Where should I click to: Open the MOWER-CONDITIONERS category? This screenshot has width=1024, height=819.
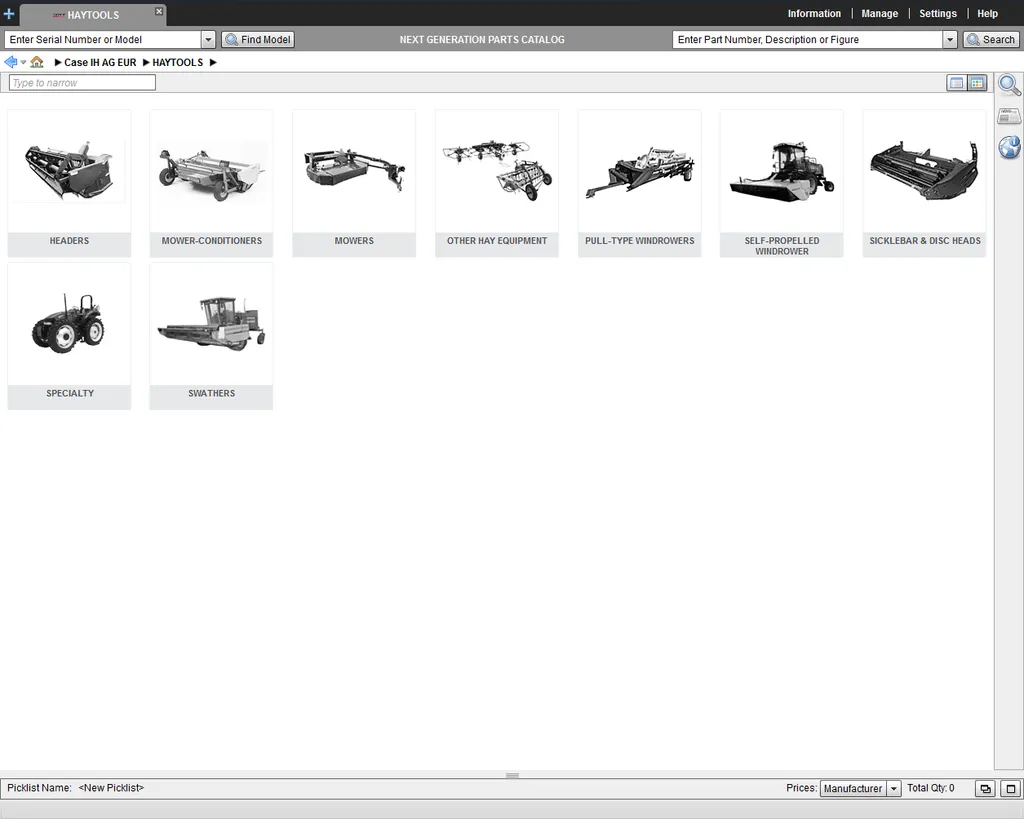[x=212, y=183]
